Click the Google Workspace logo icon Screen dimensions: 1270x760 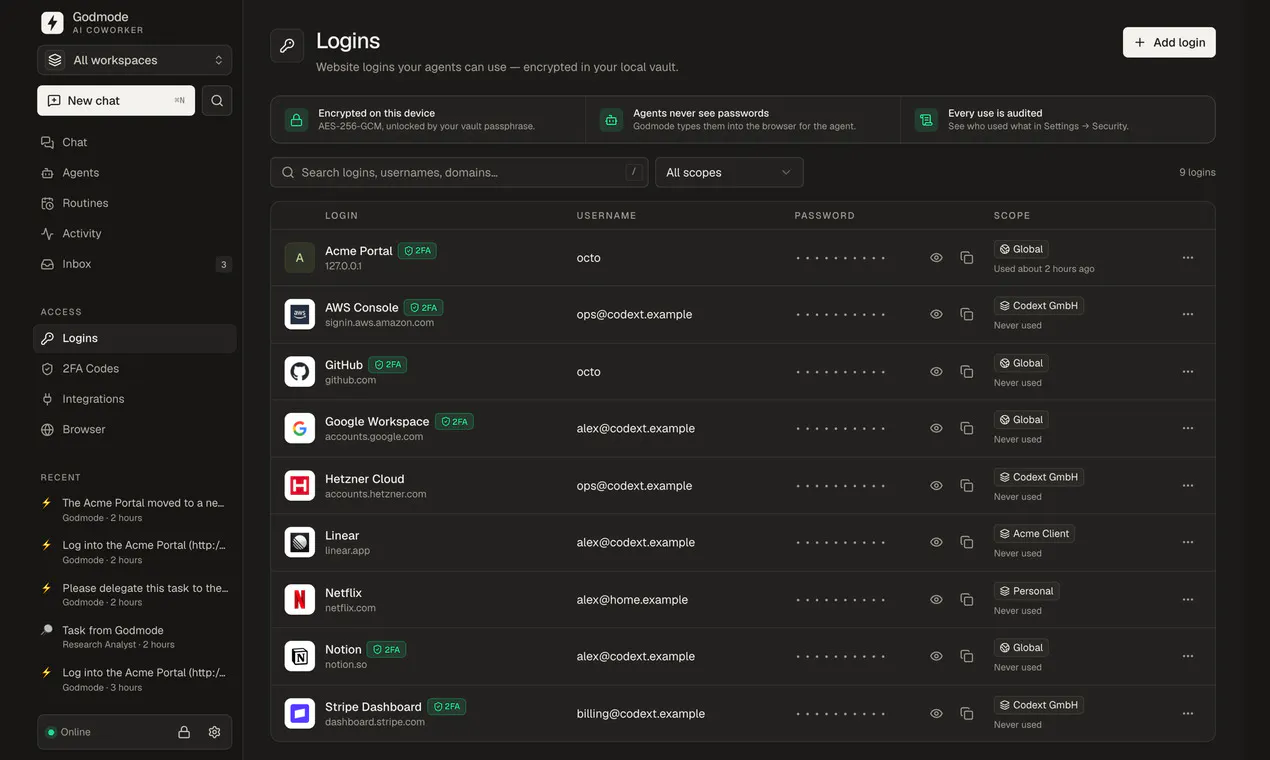click(300, 429)
